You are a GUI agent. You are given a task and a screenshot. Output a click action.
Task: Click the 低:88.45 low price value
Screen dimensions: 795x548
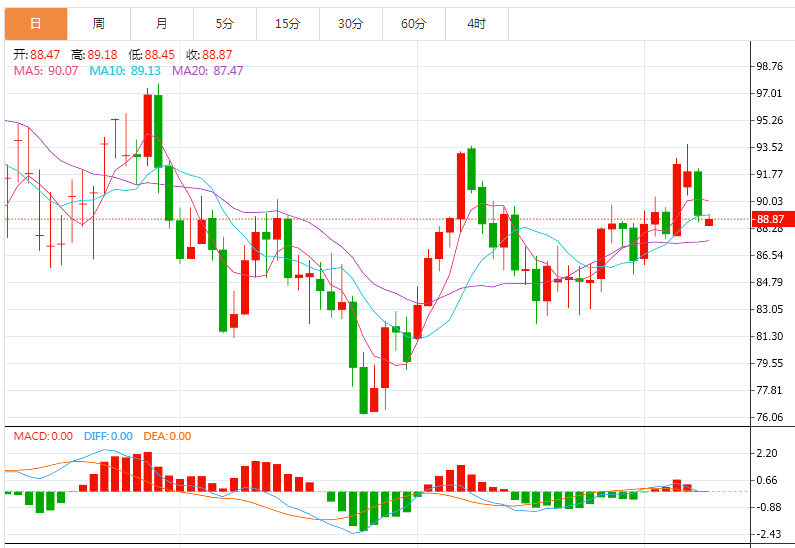tap(152, 55)
